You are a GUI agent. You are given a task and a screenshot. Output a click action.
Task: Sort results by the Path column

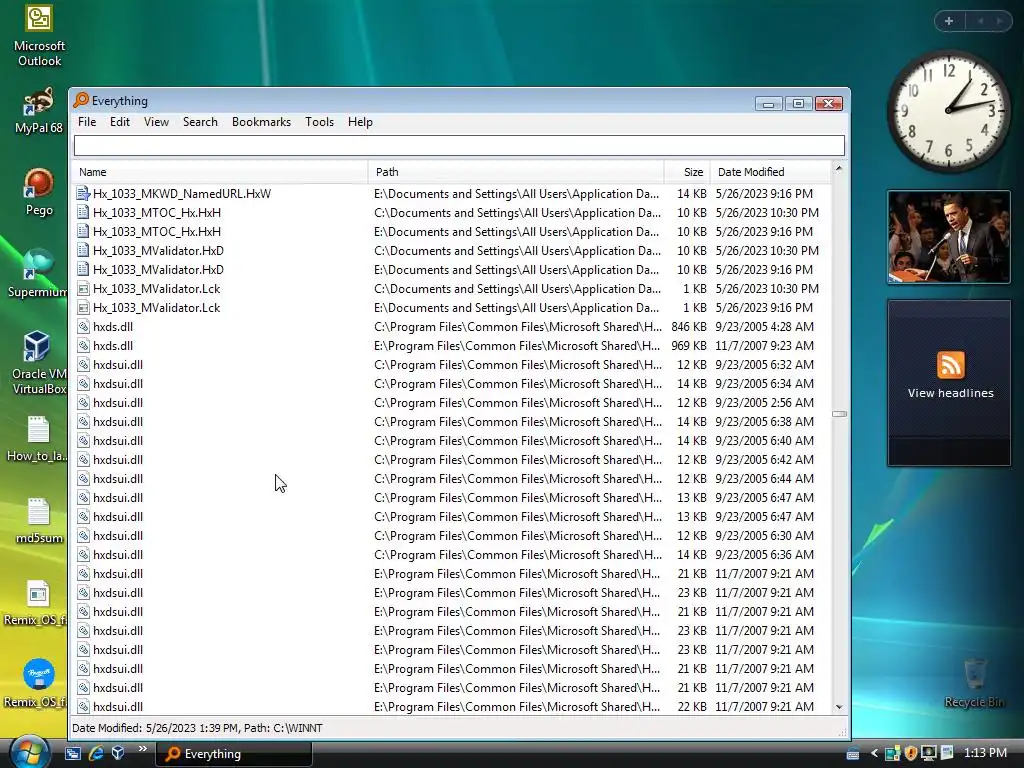516,172
